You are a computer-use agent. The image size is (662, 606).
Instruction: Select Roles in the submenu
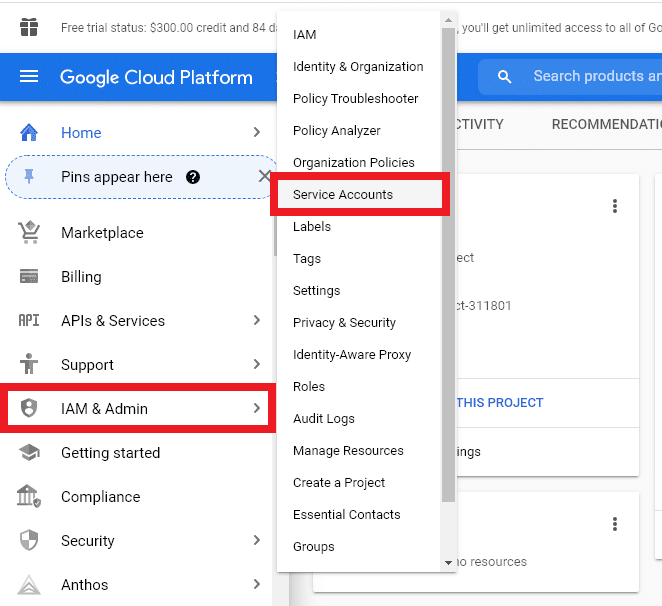coord(359,386)
